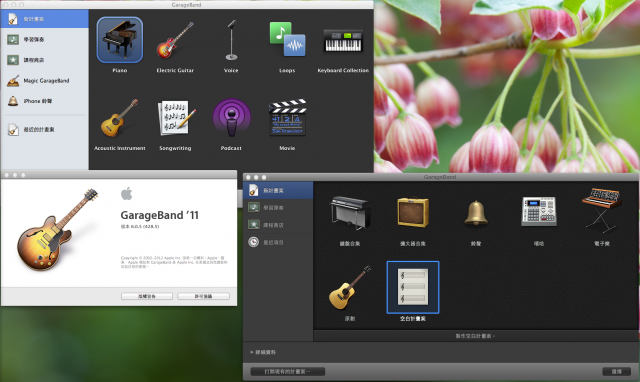
Task: Select the 空白計畫案 empty project template
Action: (413, 287)
